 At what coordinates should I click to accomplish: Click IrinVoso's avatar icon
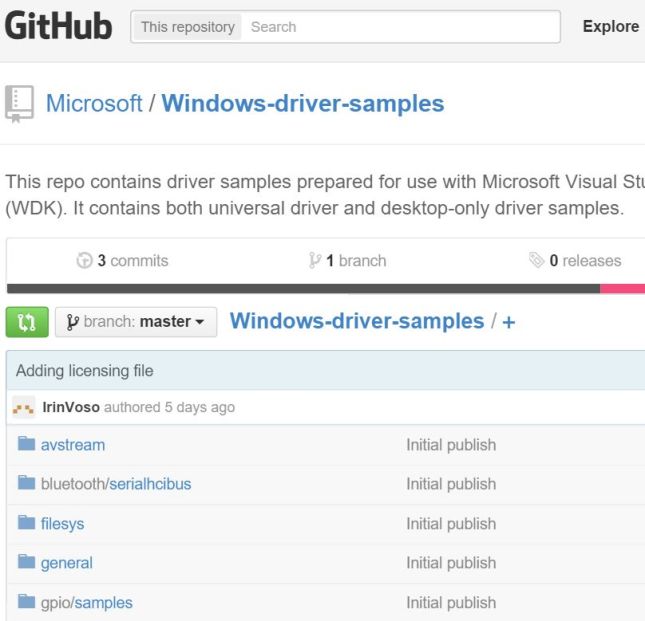pos(25,408)
